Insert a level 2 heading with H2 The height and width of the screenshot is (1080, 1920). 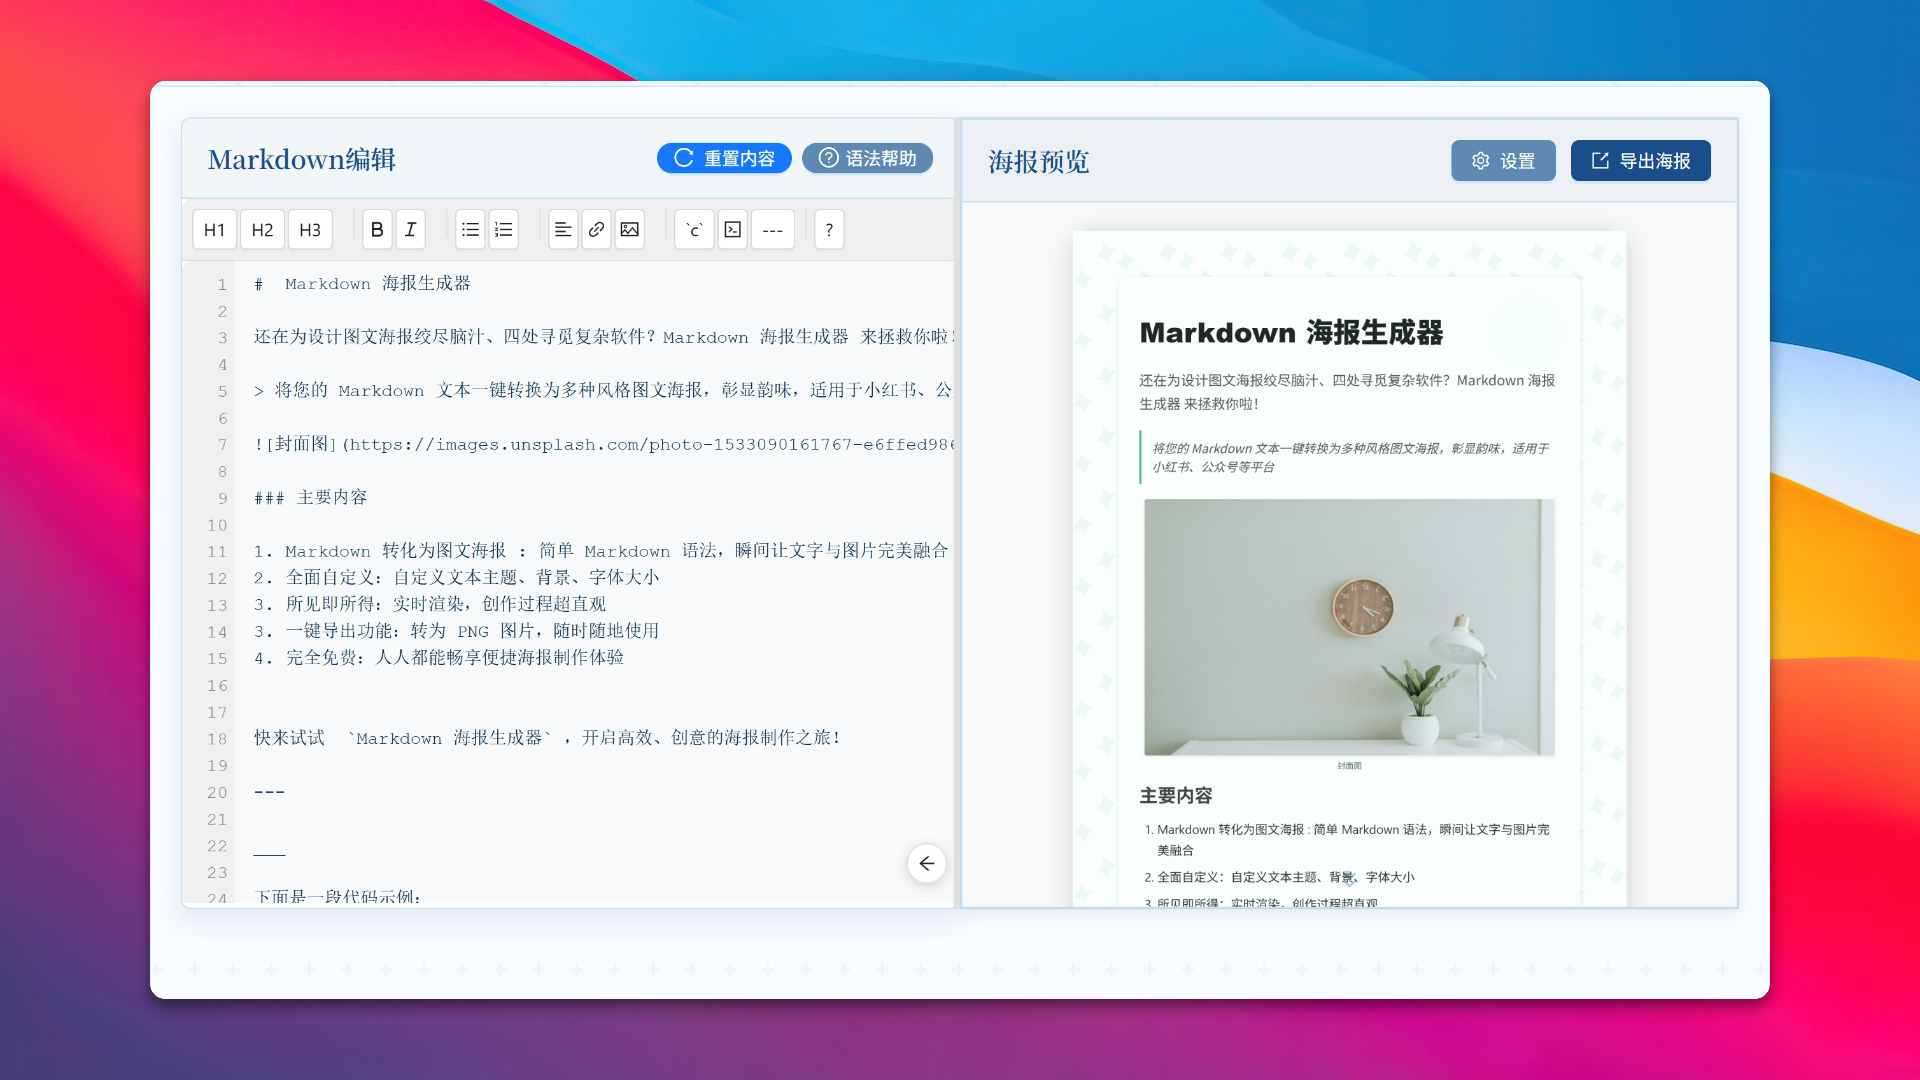pos(262,230)
